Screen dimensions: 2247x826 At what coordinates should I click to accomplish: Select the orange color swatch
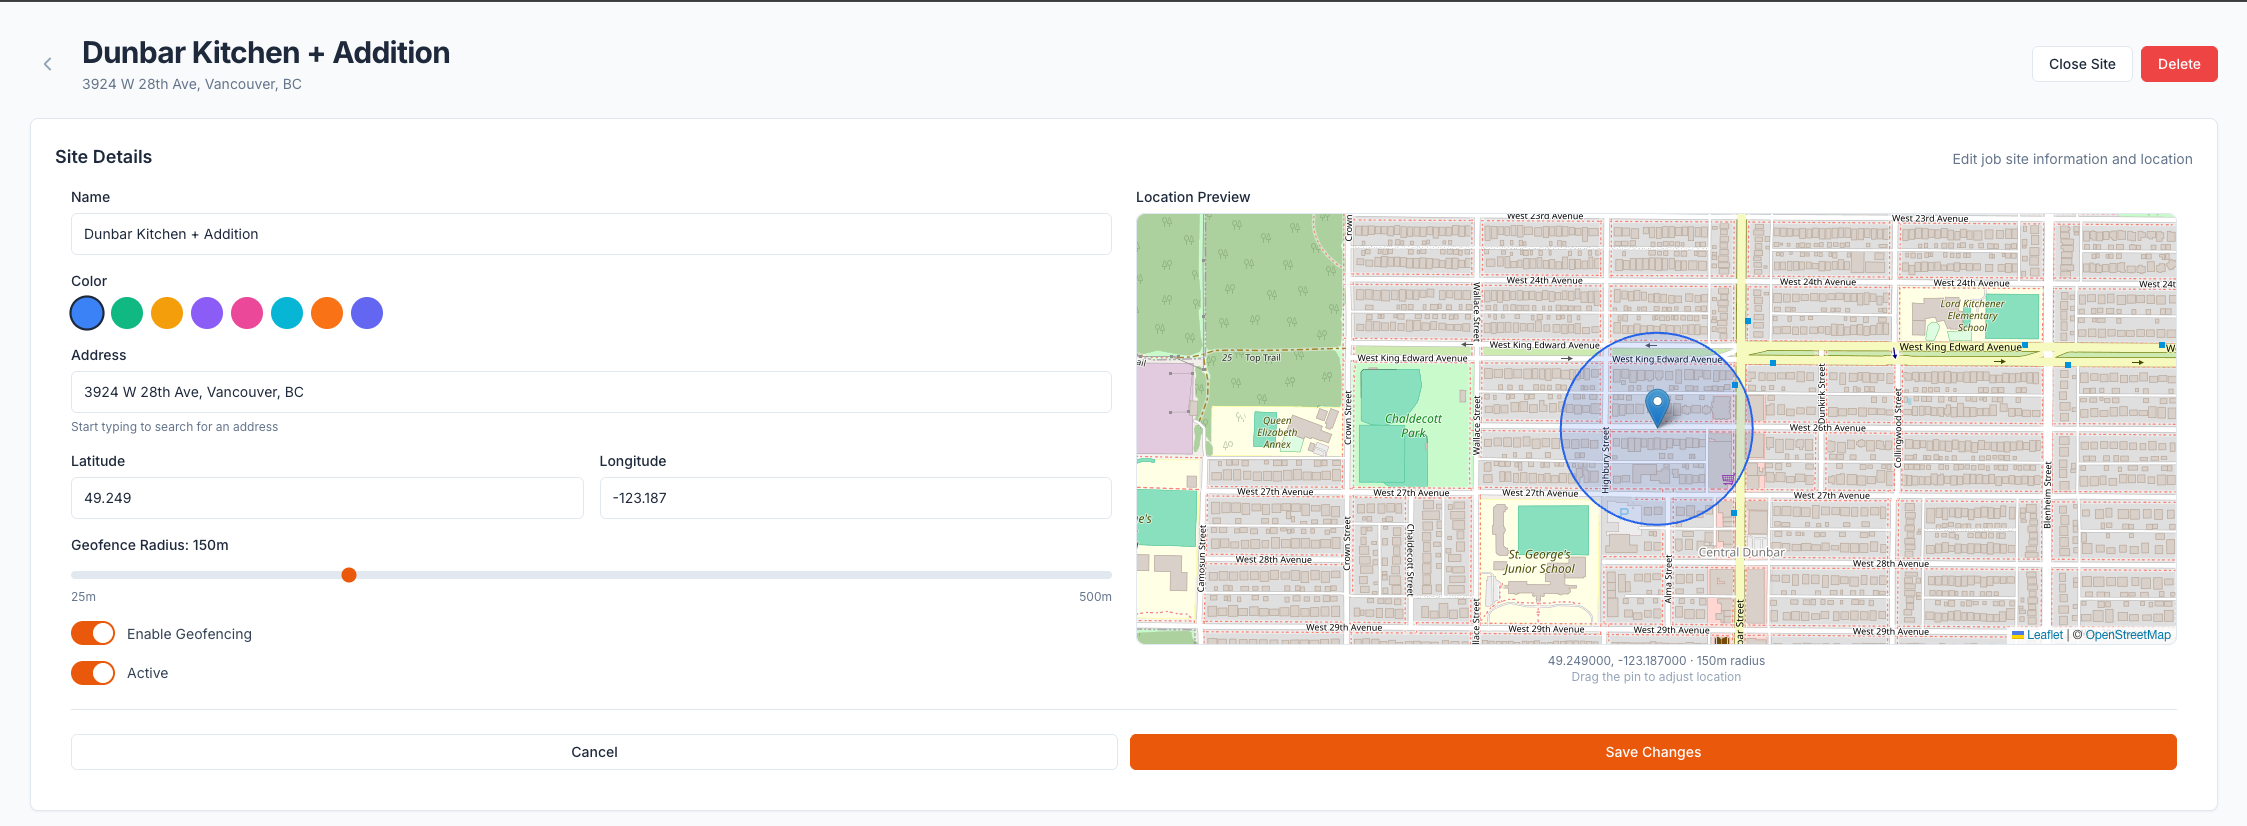[327, 313]
